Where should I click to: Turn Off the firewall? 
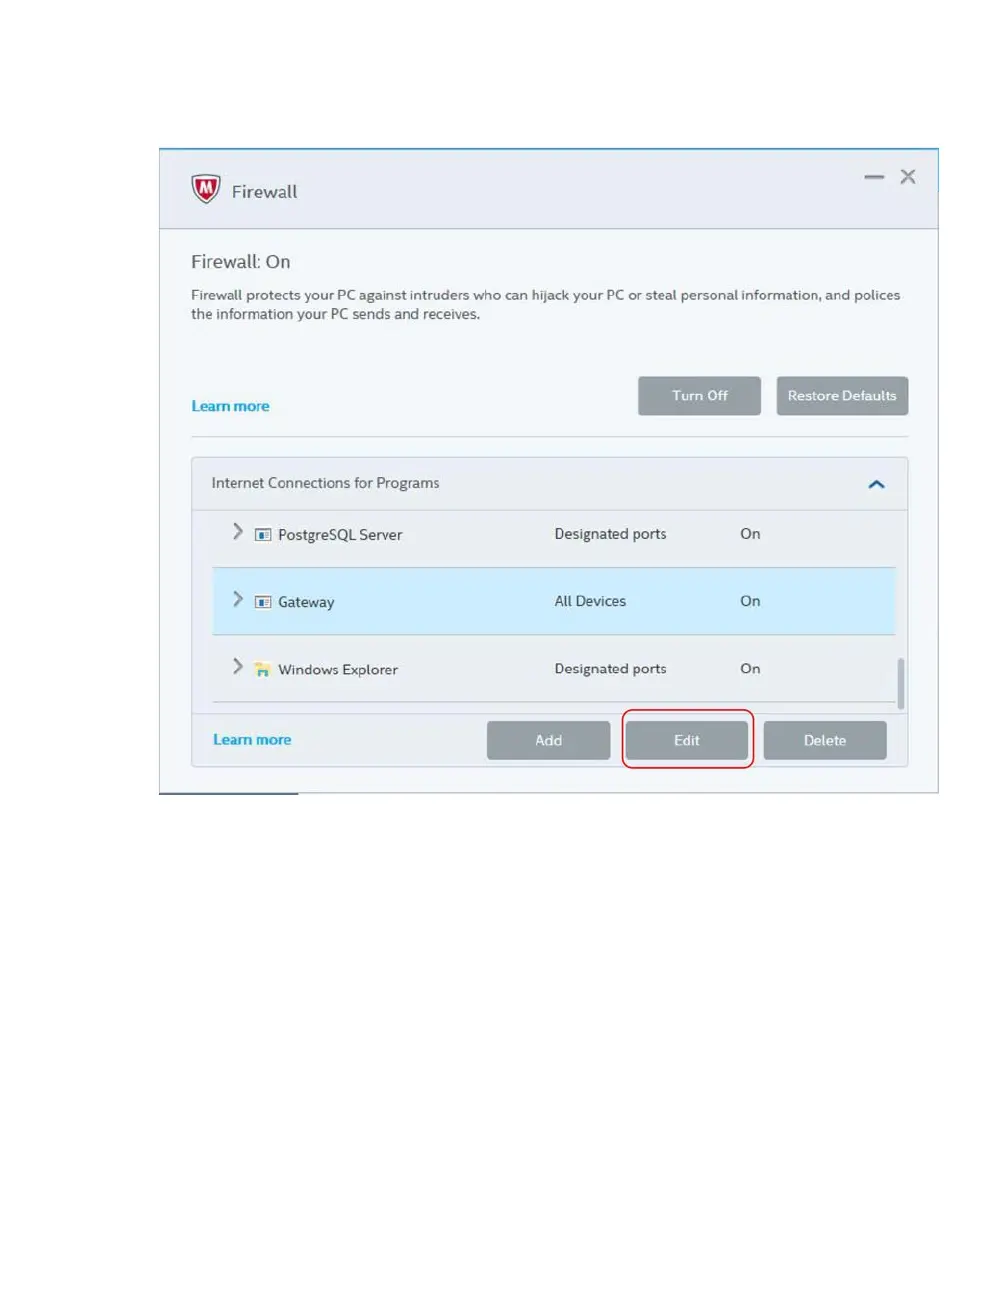tap(700, 396)
